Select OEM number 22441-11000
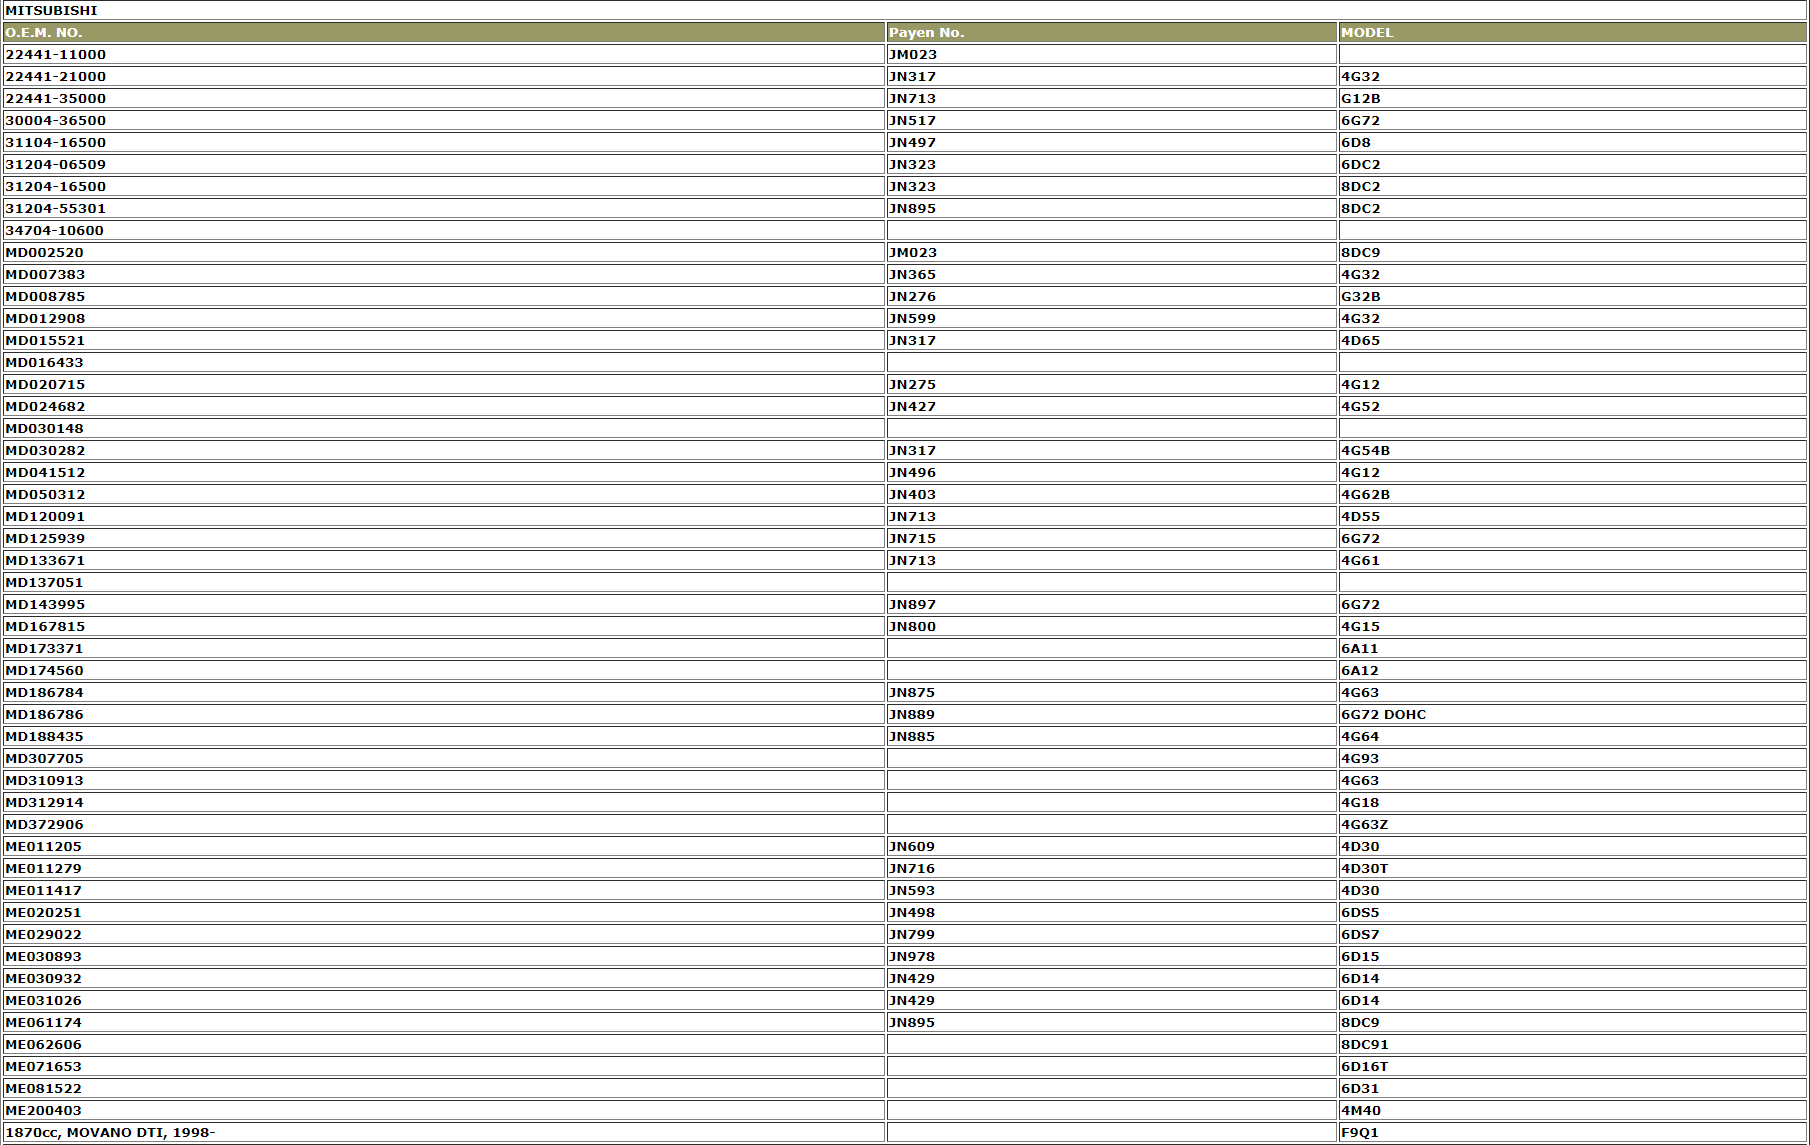The image size is (1810, 1145). pos(444,54)
